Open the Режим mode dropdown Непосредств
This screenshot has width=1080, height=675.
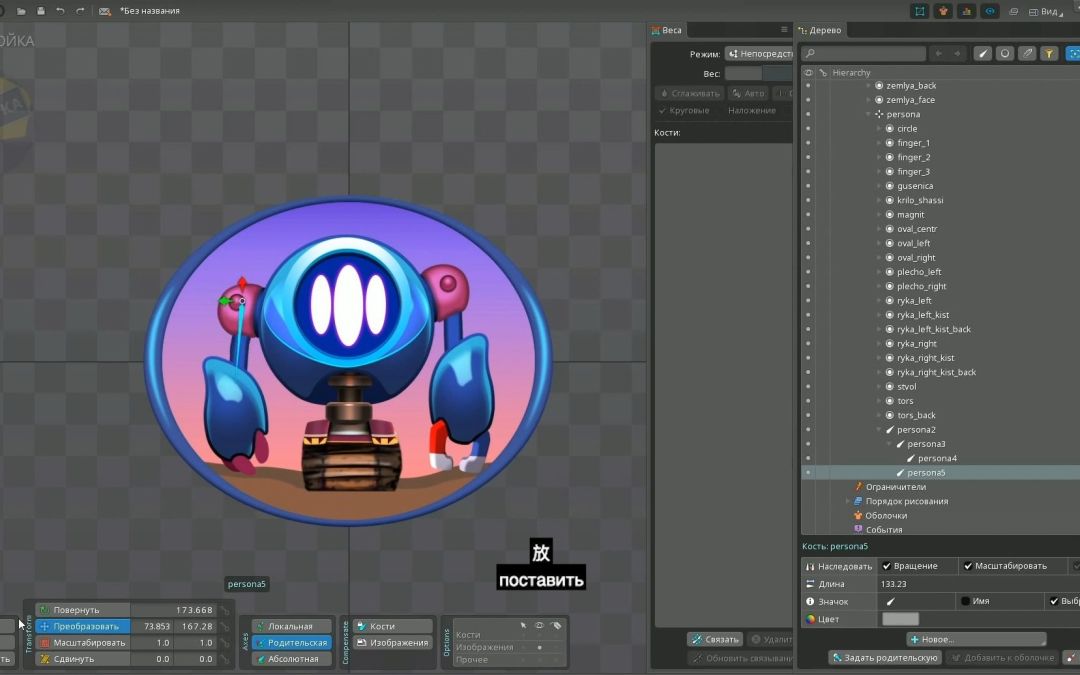coord(760,54)
